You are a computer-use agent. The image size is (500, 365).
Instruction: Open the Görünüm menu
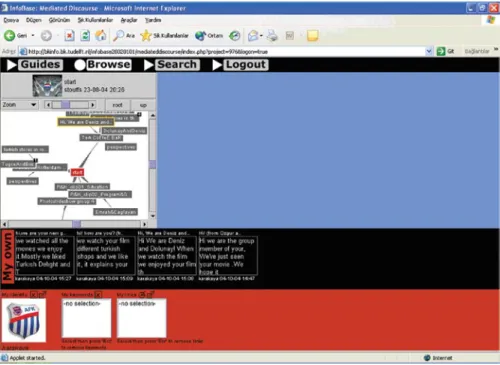(x=59, y=20)
